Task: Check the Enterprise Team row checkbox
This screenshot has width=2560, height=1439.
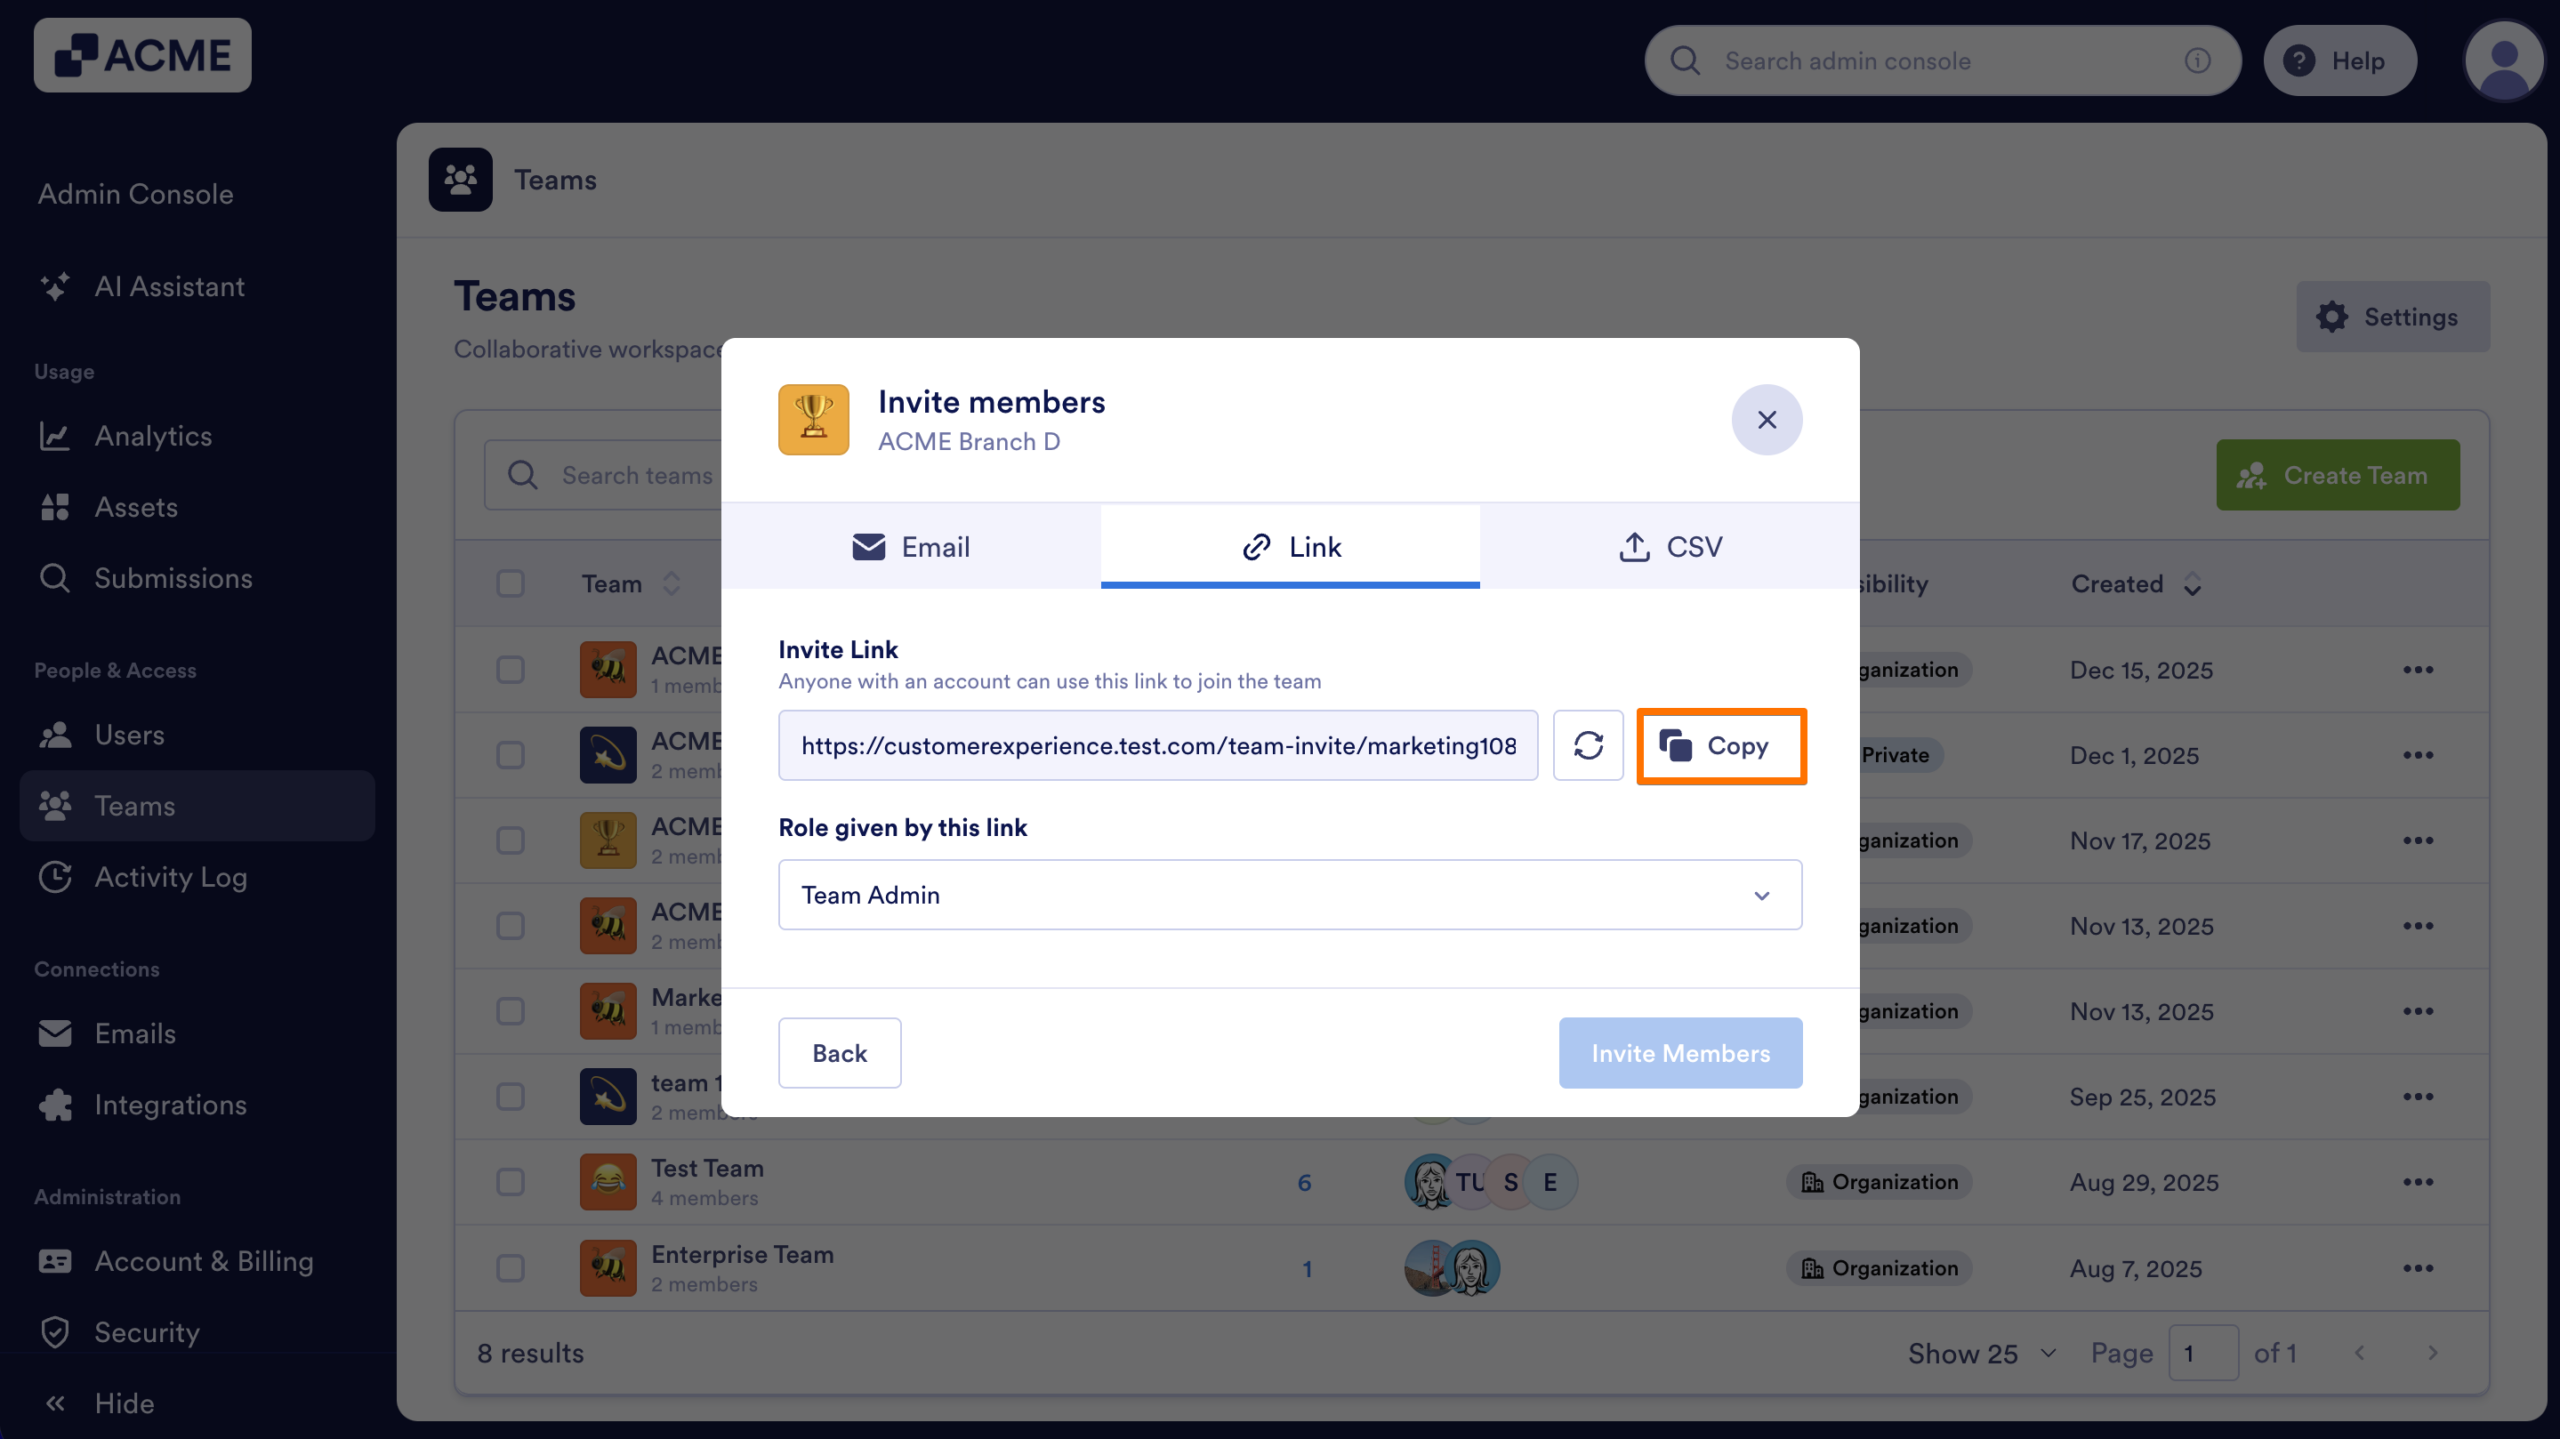Action: (511, 1267)
